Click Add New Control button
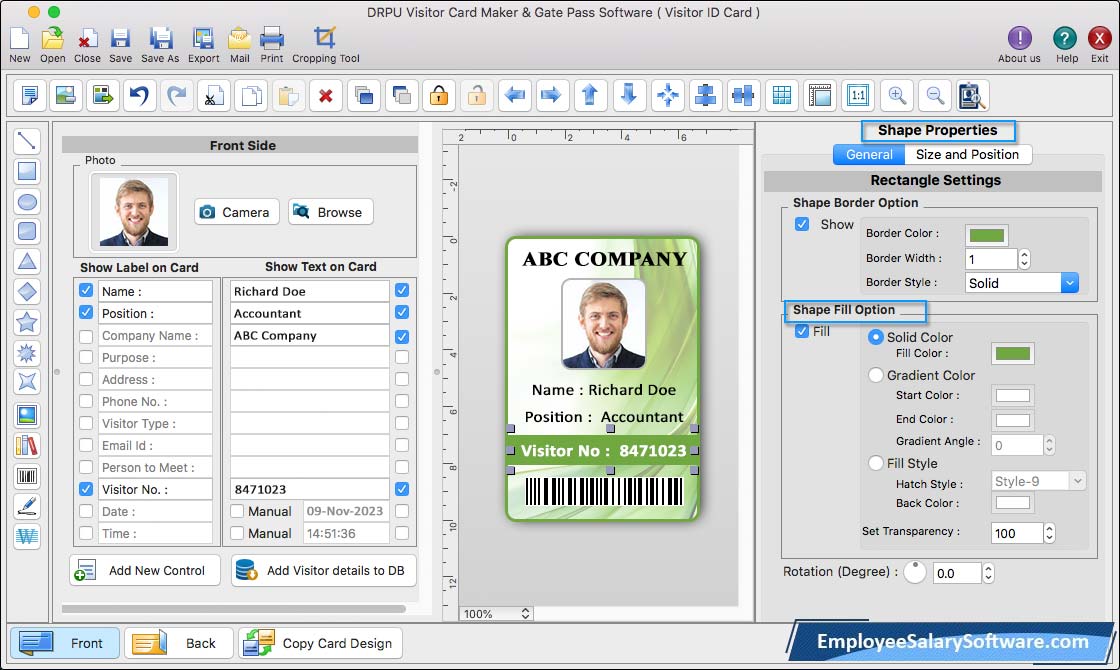The width and height of the screenshot is (1120, 670). tap(145, 570)
